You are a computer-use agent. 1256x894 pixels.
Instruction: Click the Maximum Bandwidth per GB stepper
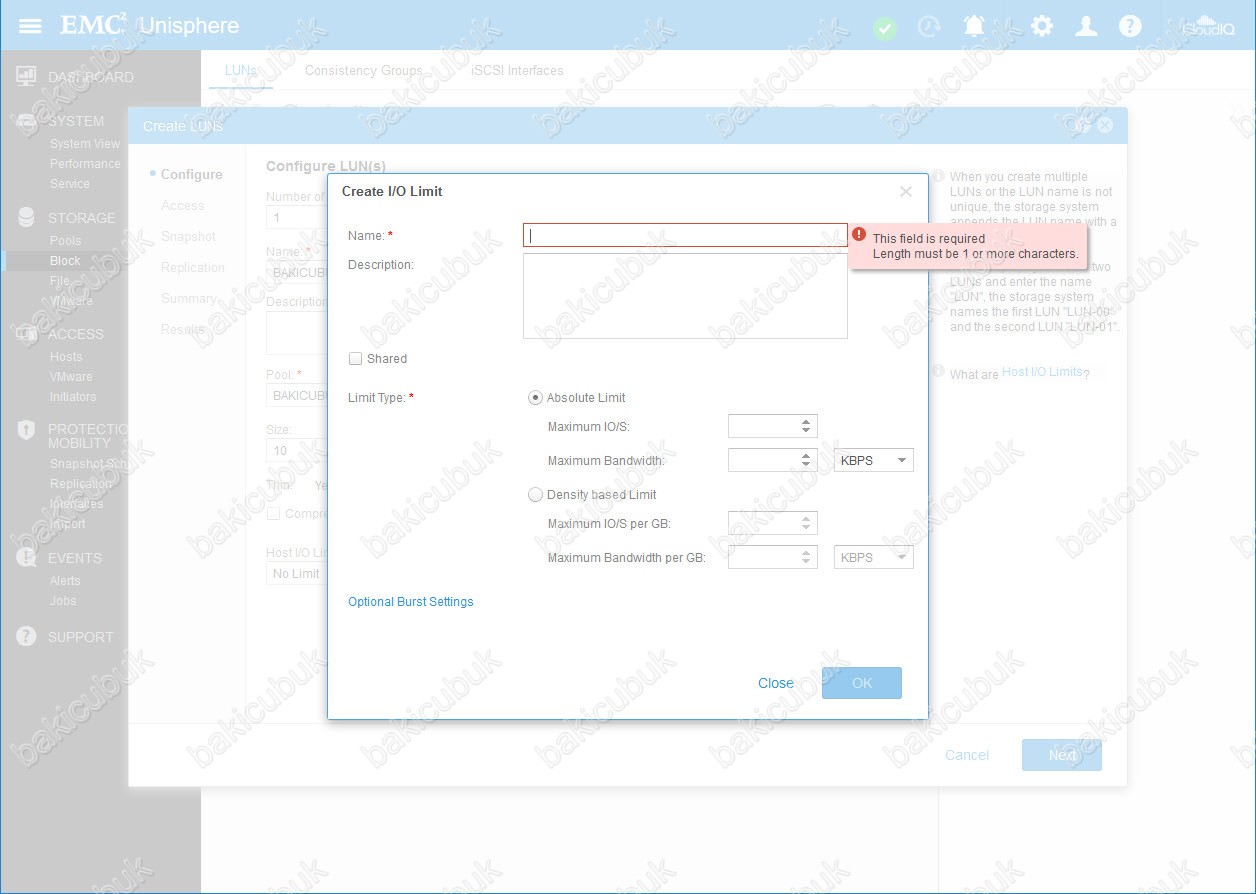point(806,558)
